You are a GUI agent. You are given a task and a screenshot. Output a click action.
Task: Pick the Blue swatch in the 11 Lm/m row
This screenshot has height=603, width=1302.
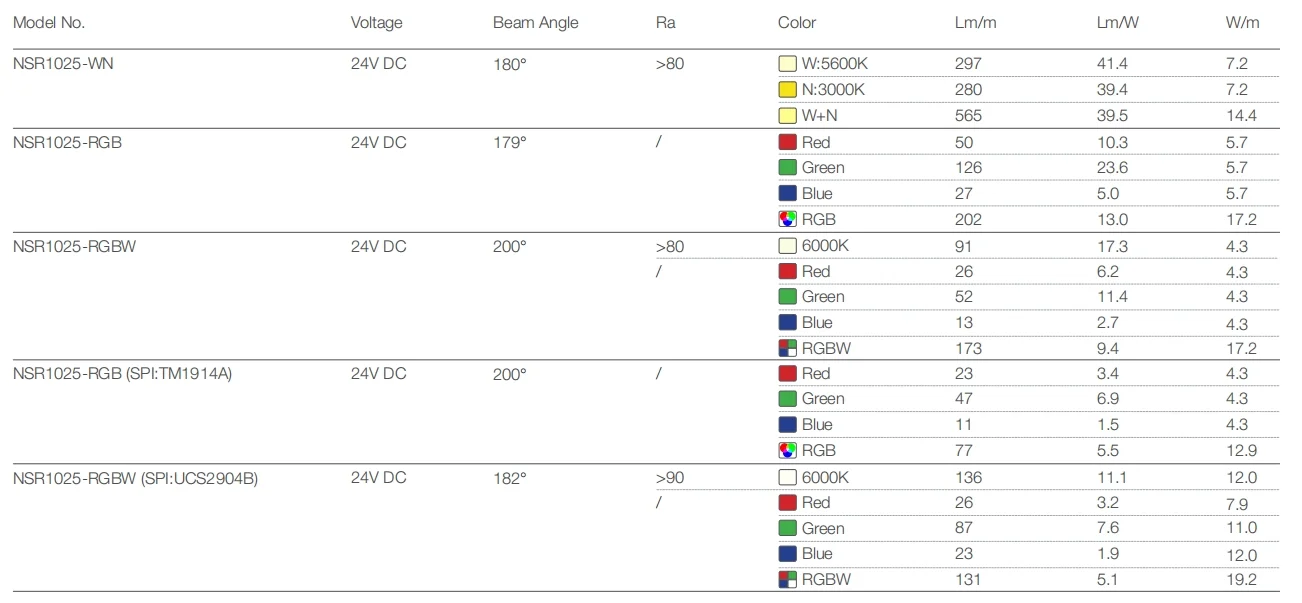pos(787,424)
